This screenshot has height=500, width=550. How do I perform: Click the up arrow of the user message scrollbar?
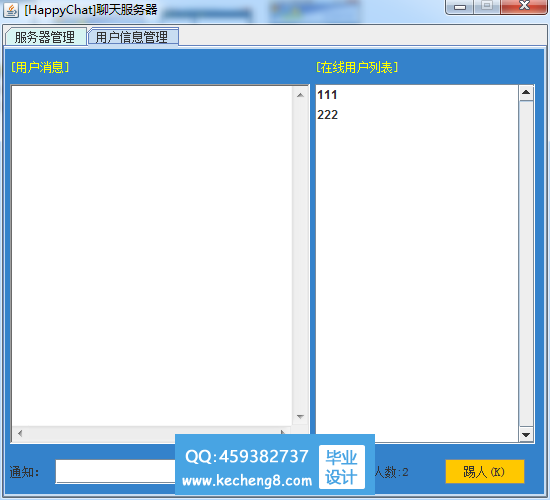tap(300, 95)
